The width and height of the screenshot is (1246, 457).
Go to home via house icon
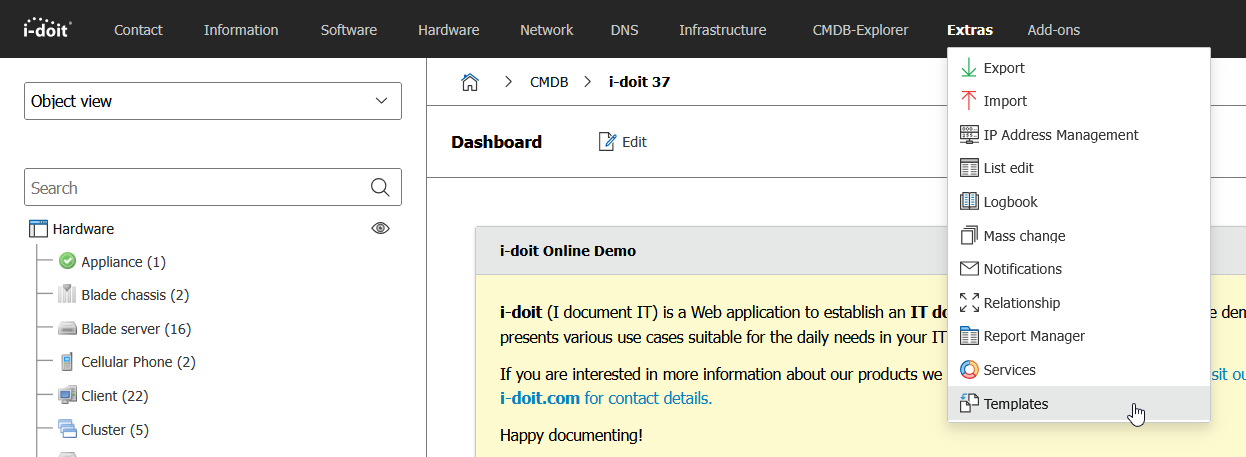coord(469,82)
